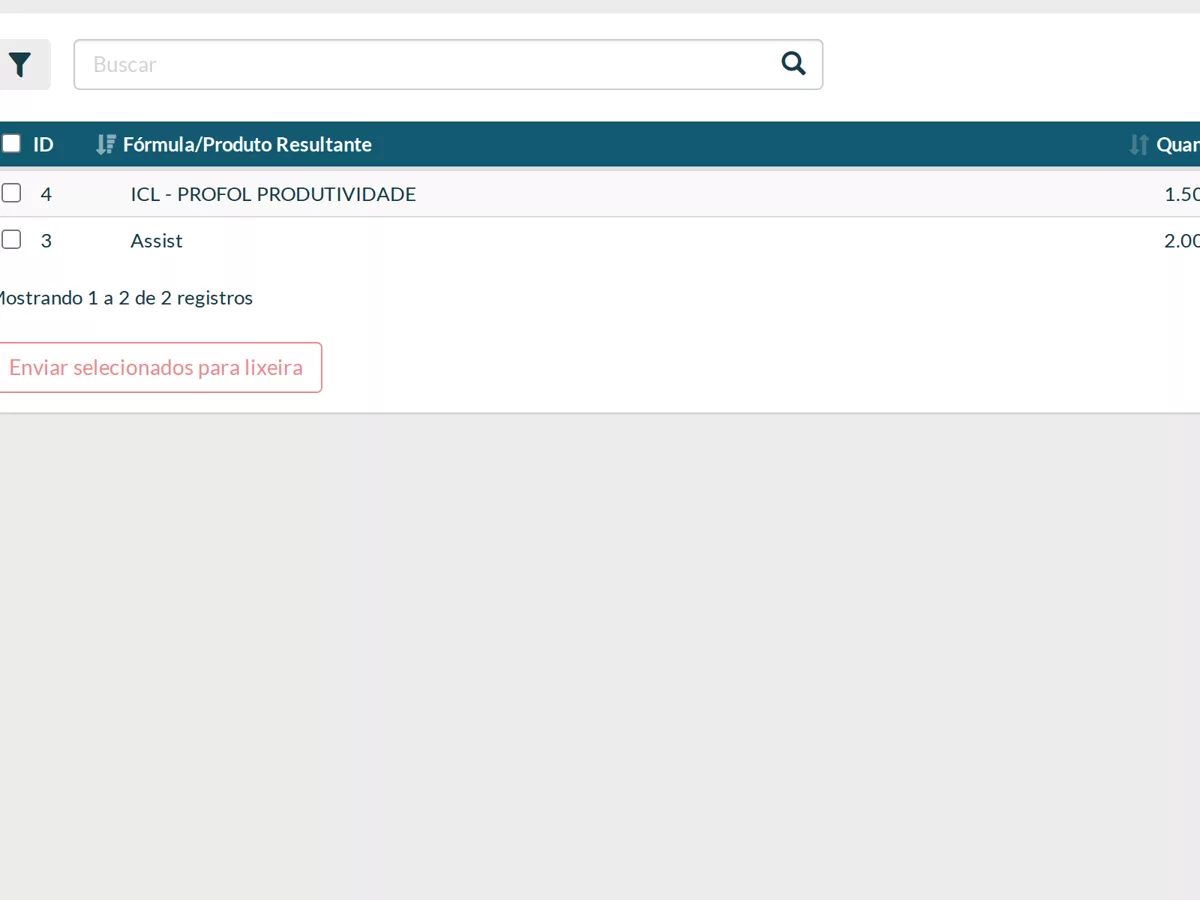
Task: Select the ICL - PROFOL PRODUTIVIDADE entry
Action: (273, 194)
